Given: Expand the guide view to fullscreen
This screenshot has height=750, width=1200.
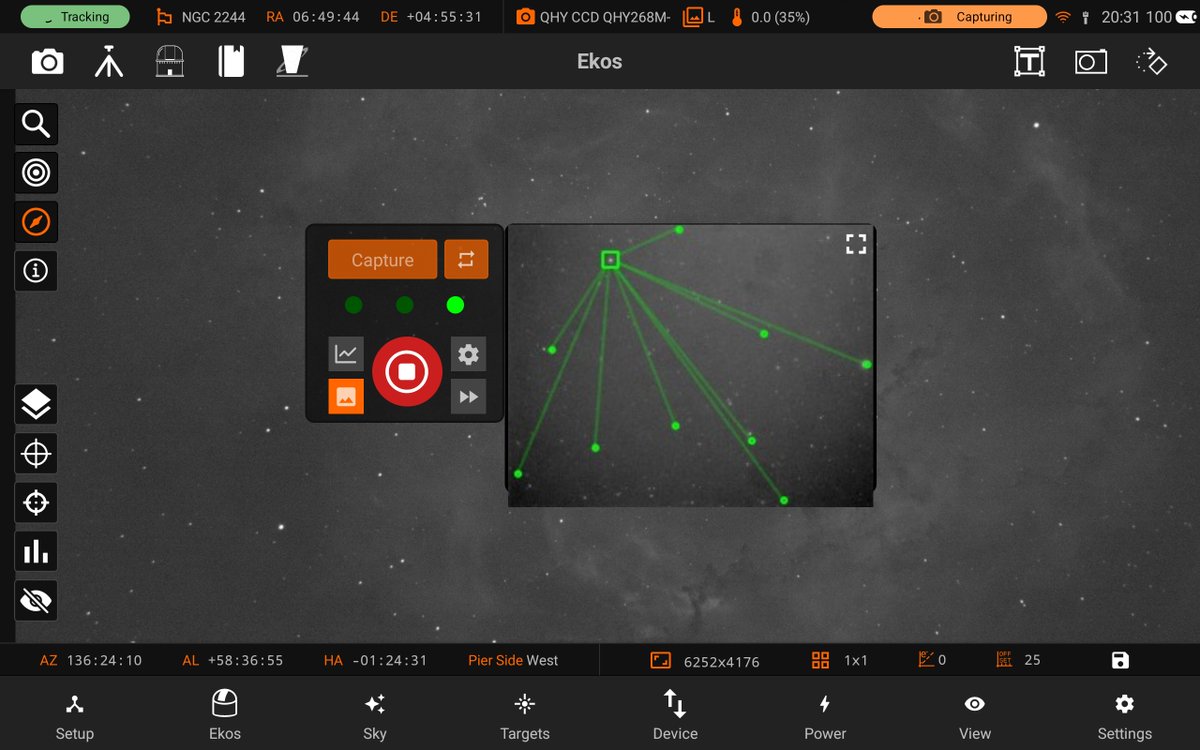Looking at the screenshot, I should 856,243.
